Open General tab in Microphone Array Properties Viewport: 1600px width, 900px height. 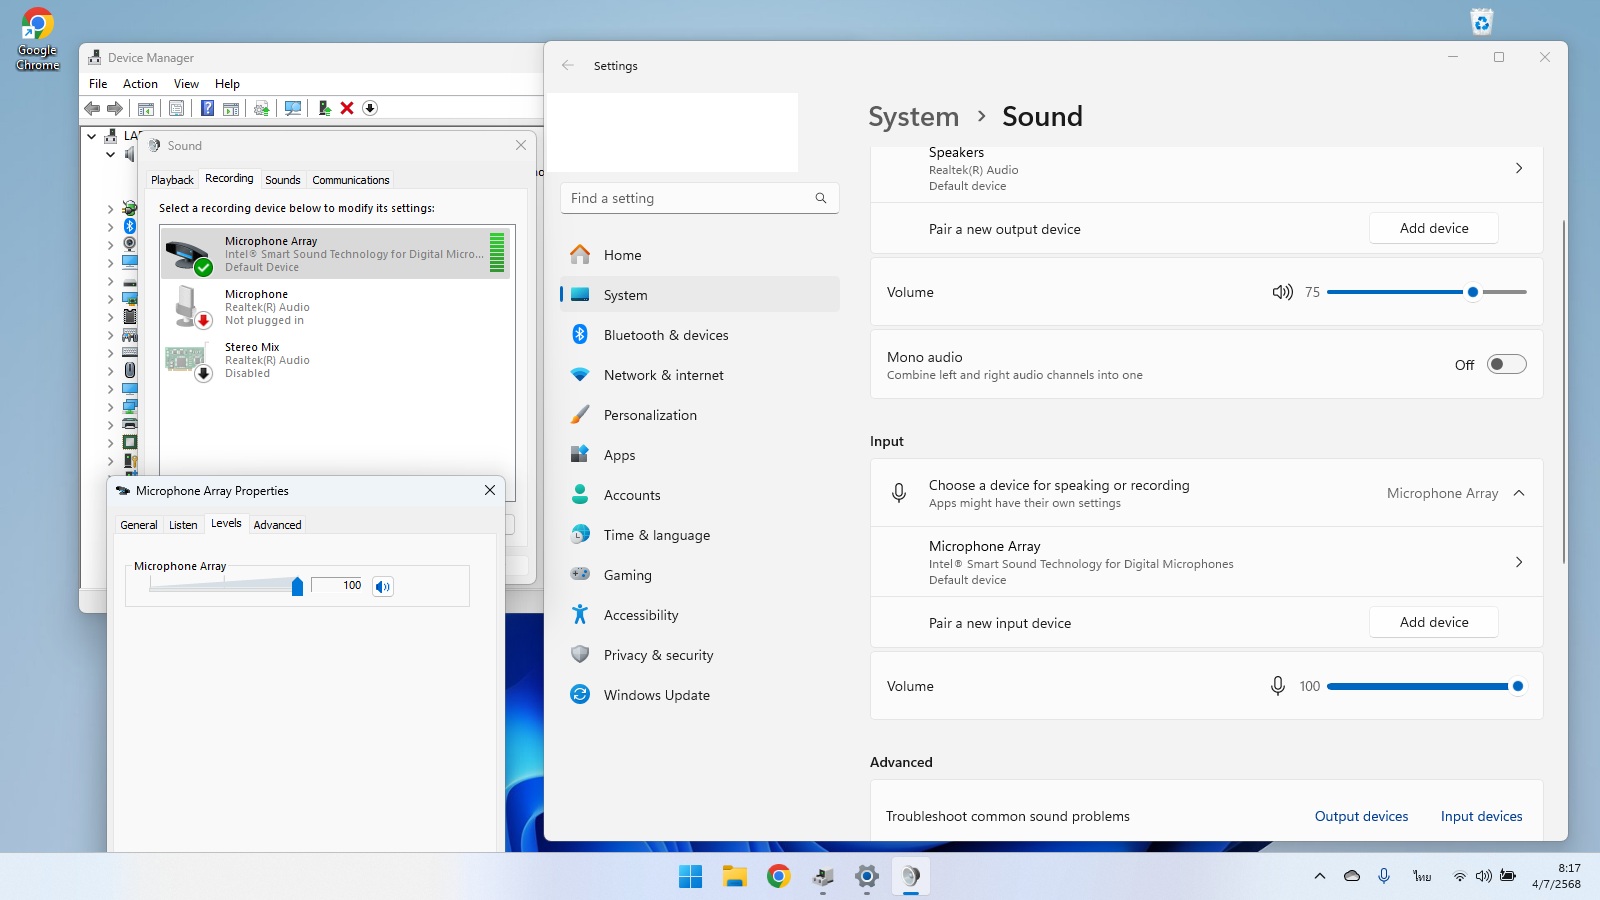(x=139, y=525)
